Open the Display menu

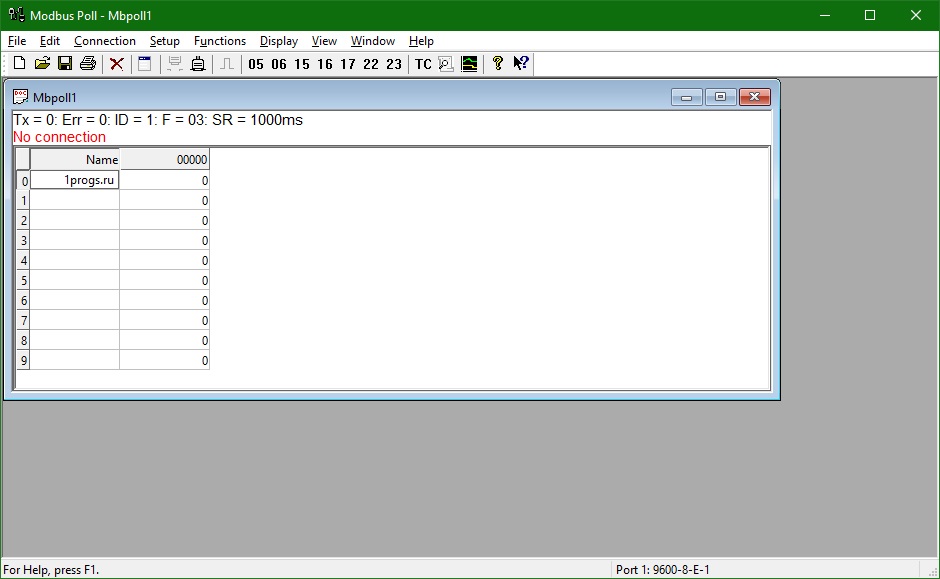(277, 41)
